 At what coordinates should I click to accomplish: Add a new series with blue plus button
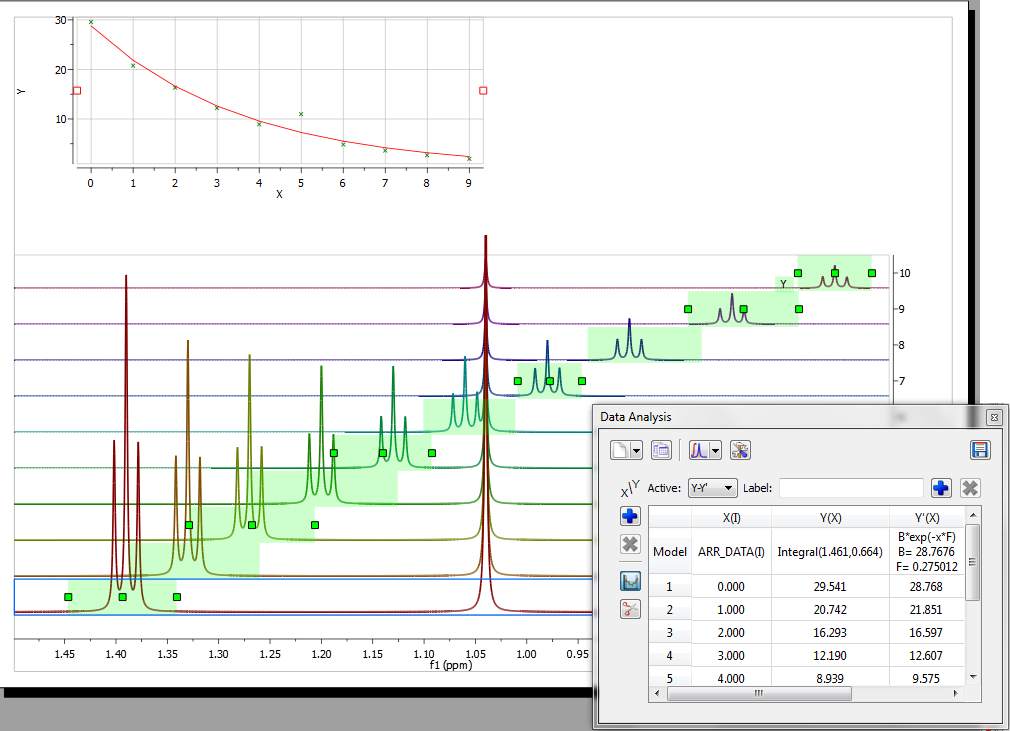[940, 487]
